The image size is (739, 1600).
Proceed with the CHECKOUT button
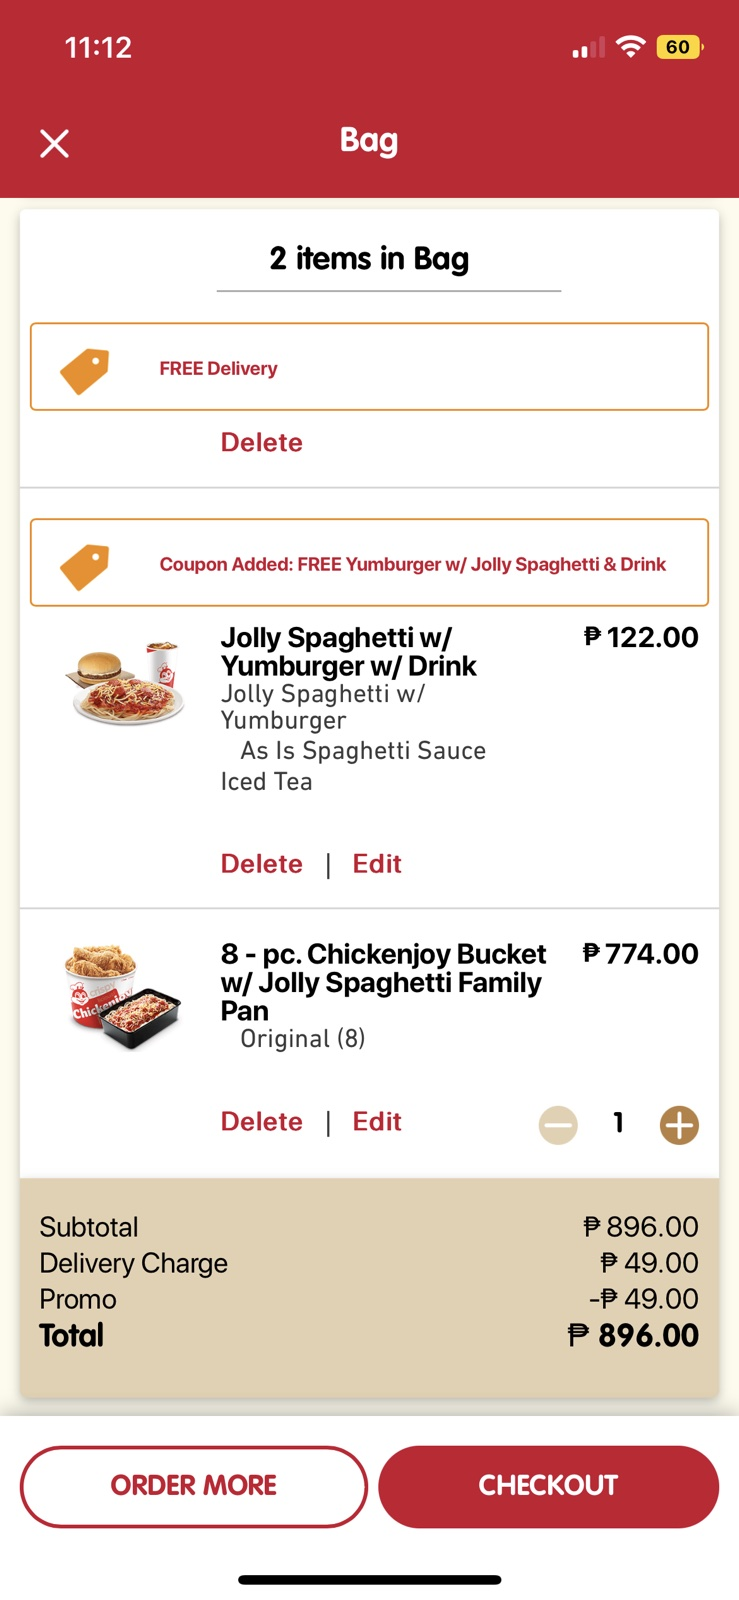click(x=548, y=1486)
